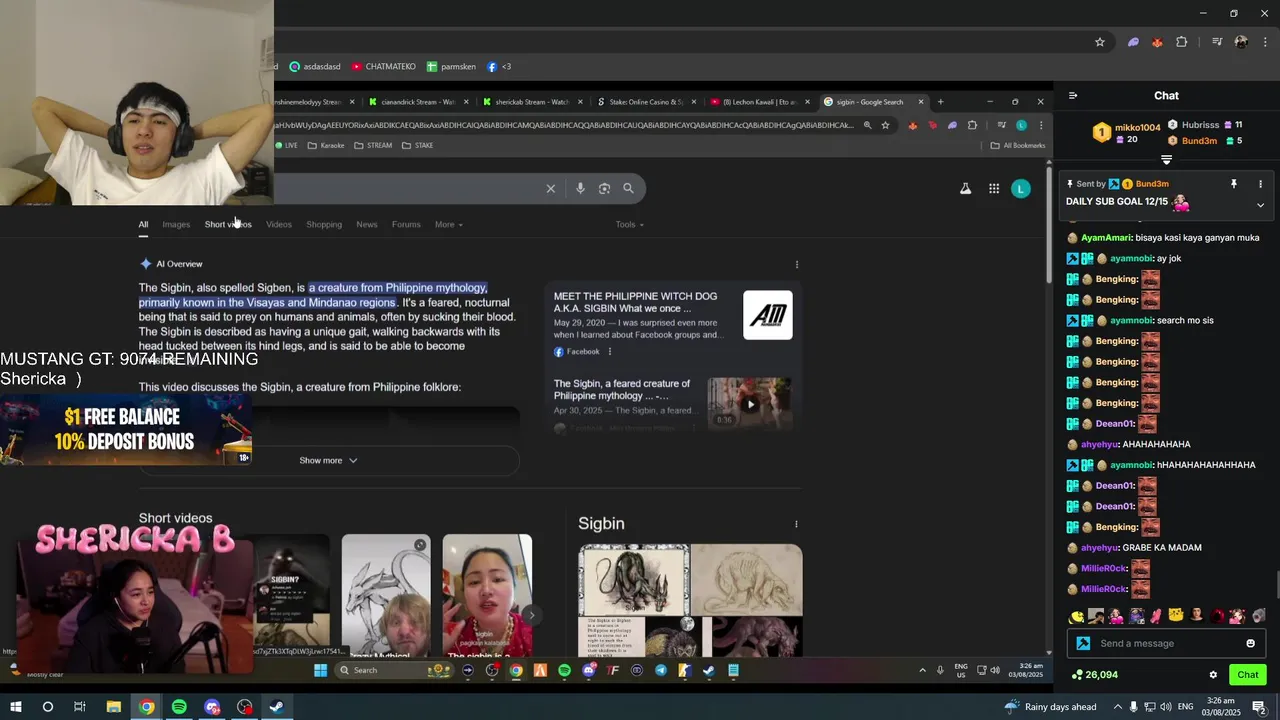Open the Karaoke bookmarks folder
The image size is (1280, 720).
click(x=326, y=145)
